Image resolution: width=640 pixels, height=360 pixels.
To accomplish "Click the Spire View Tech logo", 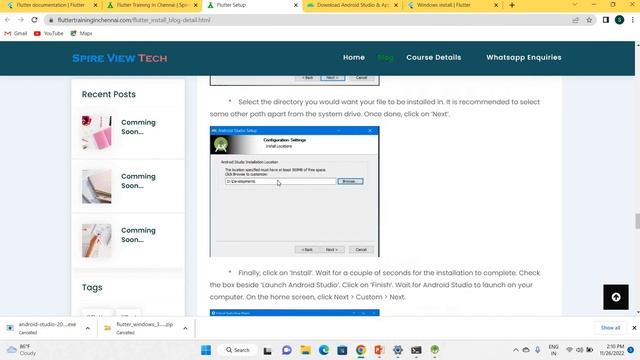I will point(120,58).
